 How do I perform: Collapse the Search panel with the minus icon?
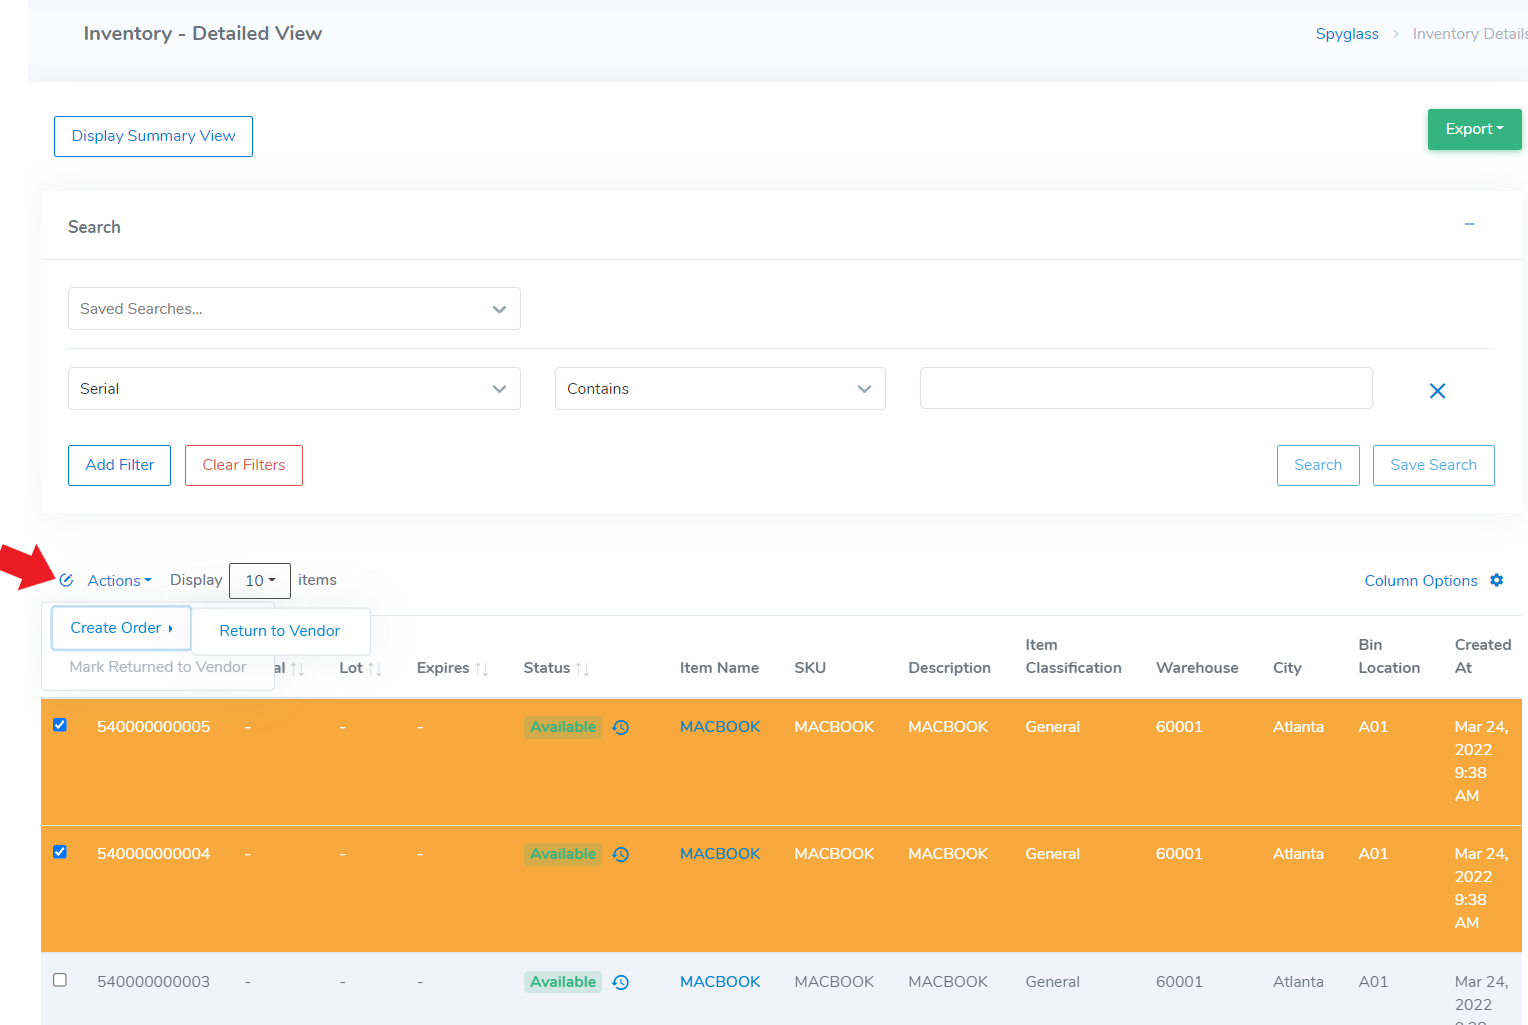[1469, 224]
